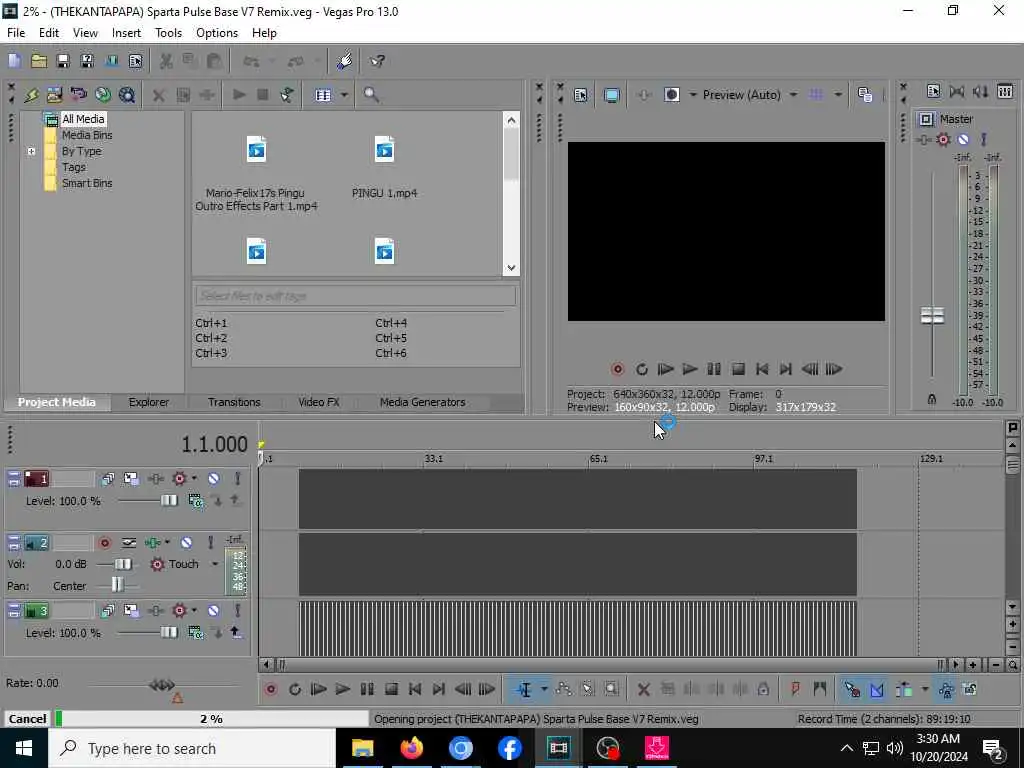Open edit tool dropdown arrow in timeline toolbar
Screen dimensions: 1024x768
pyautogui.click(x=544, y=689)
